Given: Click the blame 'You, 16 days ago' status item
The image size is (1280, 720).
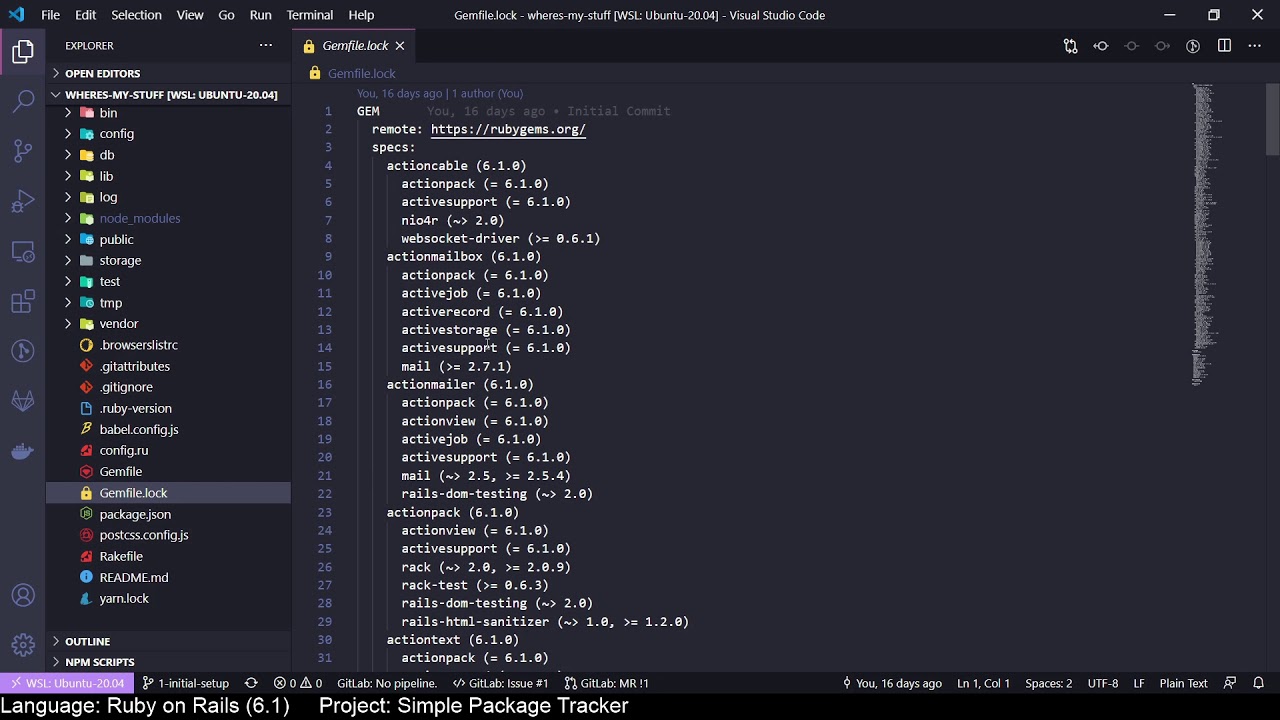Looking at the screenshot, I should pos(892,683).
